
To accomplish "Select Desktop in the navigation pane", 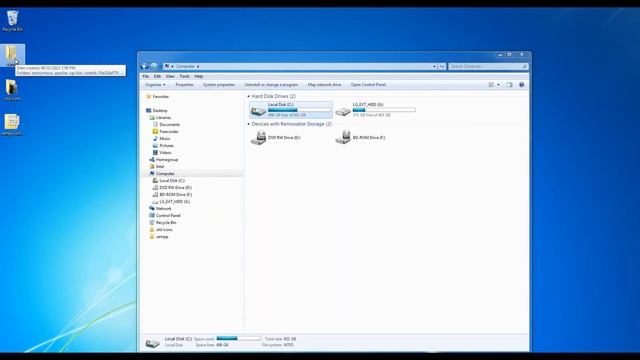I will click(x=160, y=111).
